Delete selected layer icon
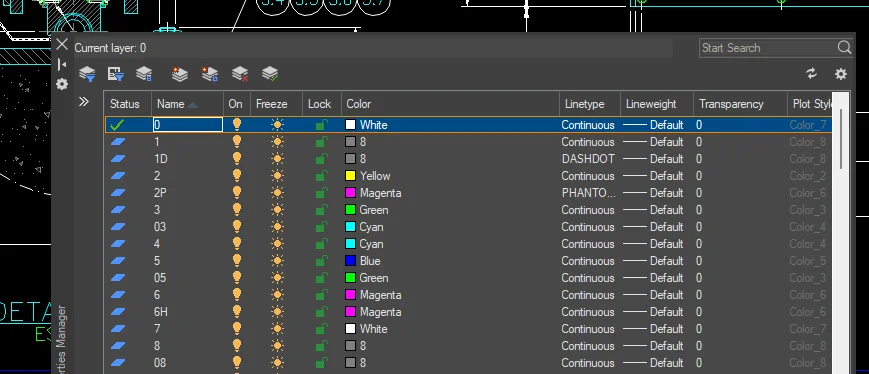This screenshot has height=374, width=869. pyautogui.click(x=240, y=74)
